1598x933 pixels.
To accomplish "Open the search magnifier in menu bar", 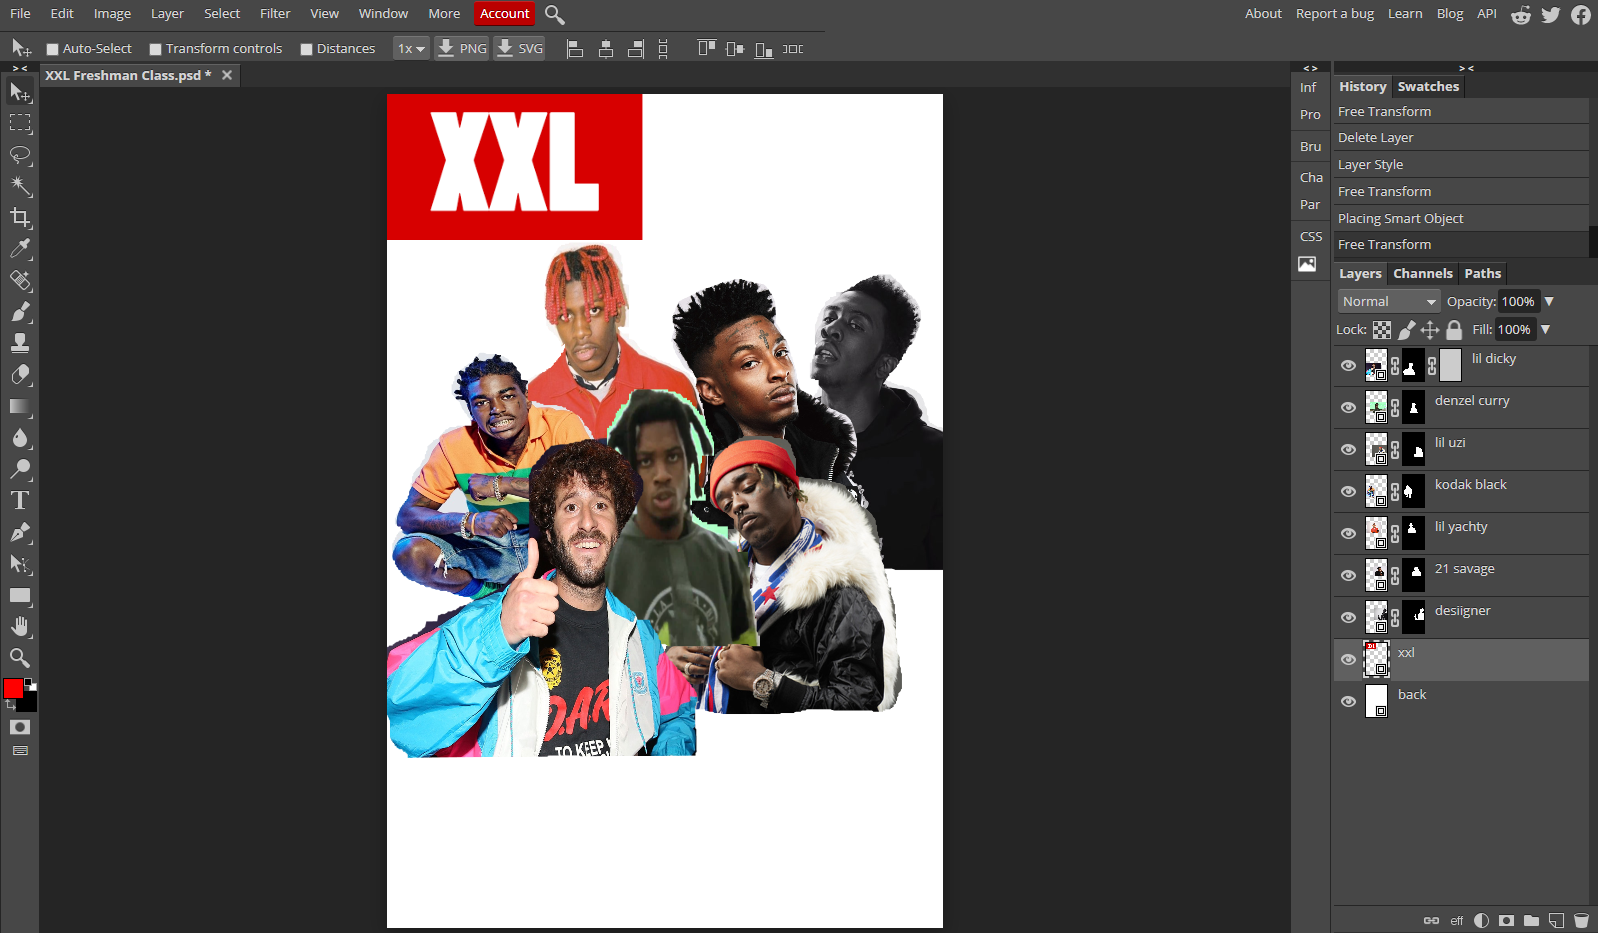I will (x=555, y=14).
